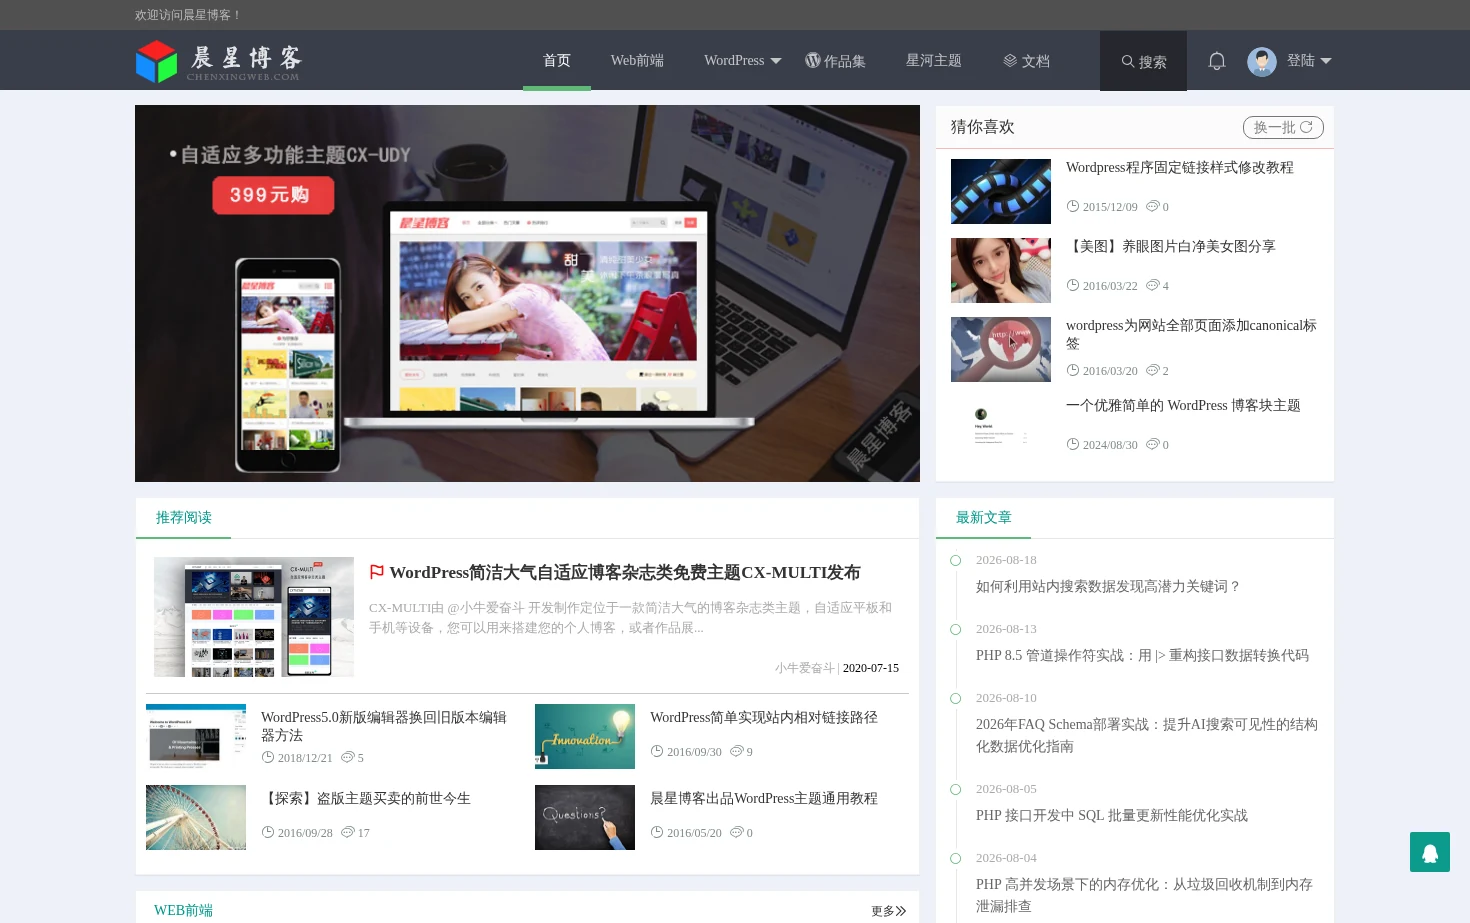Open the Web前端 menu item

click(x=637, y=60)
